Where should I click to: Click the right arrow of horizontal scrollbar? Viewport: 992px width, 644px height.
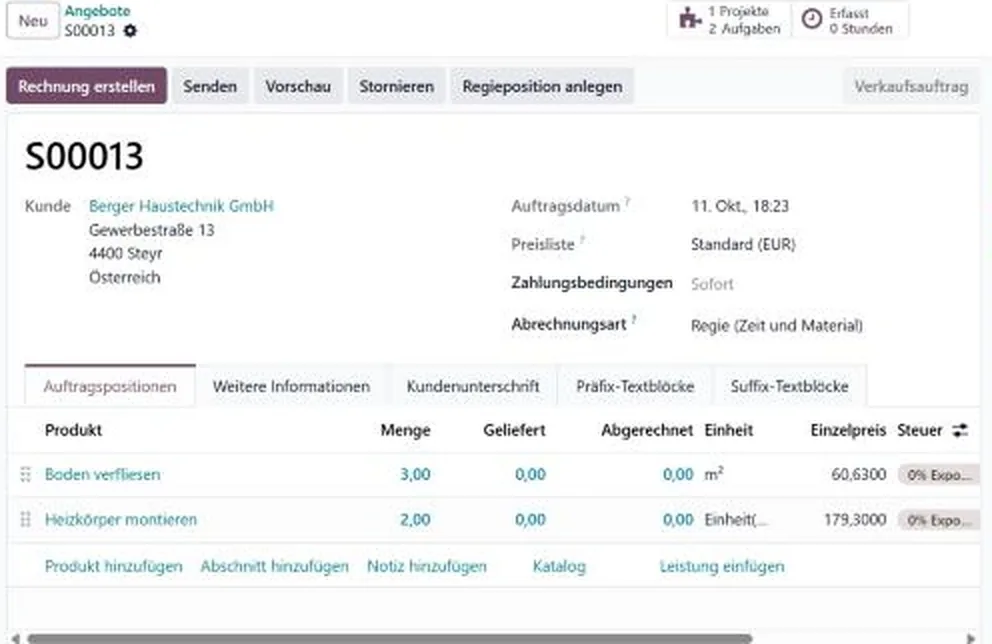[971, 638]
